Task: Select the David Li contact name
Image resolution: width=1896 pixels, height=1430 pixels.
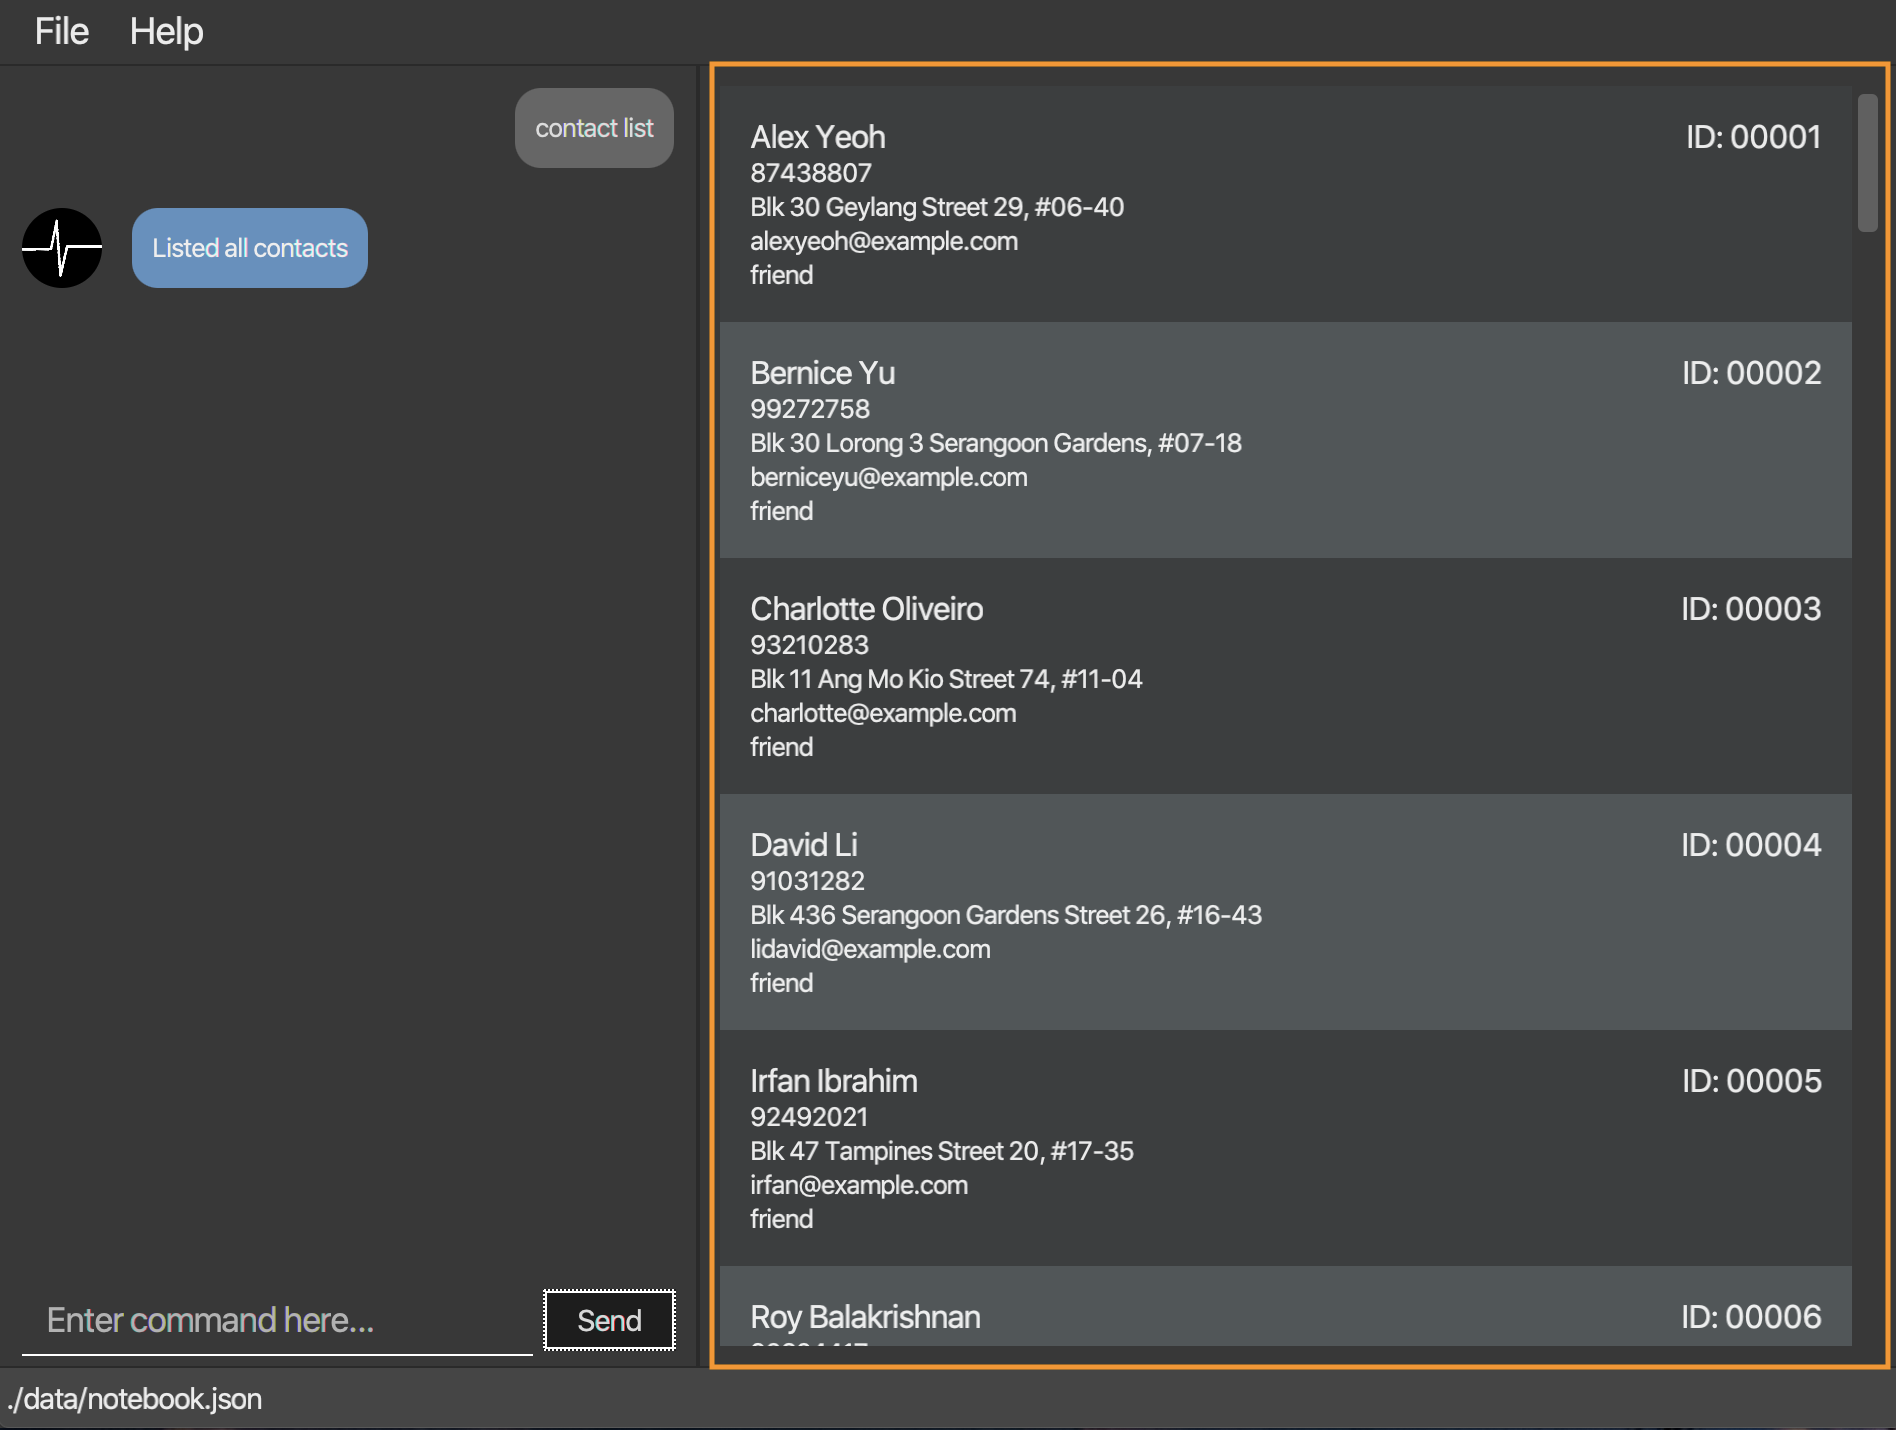Action: click(x=803, y=845)
